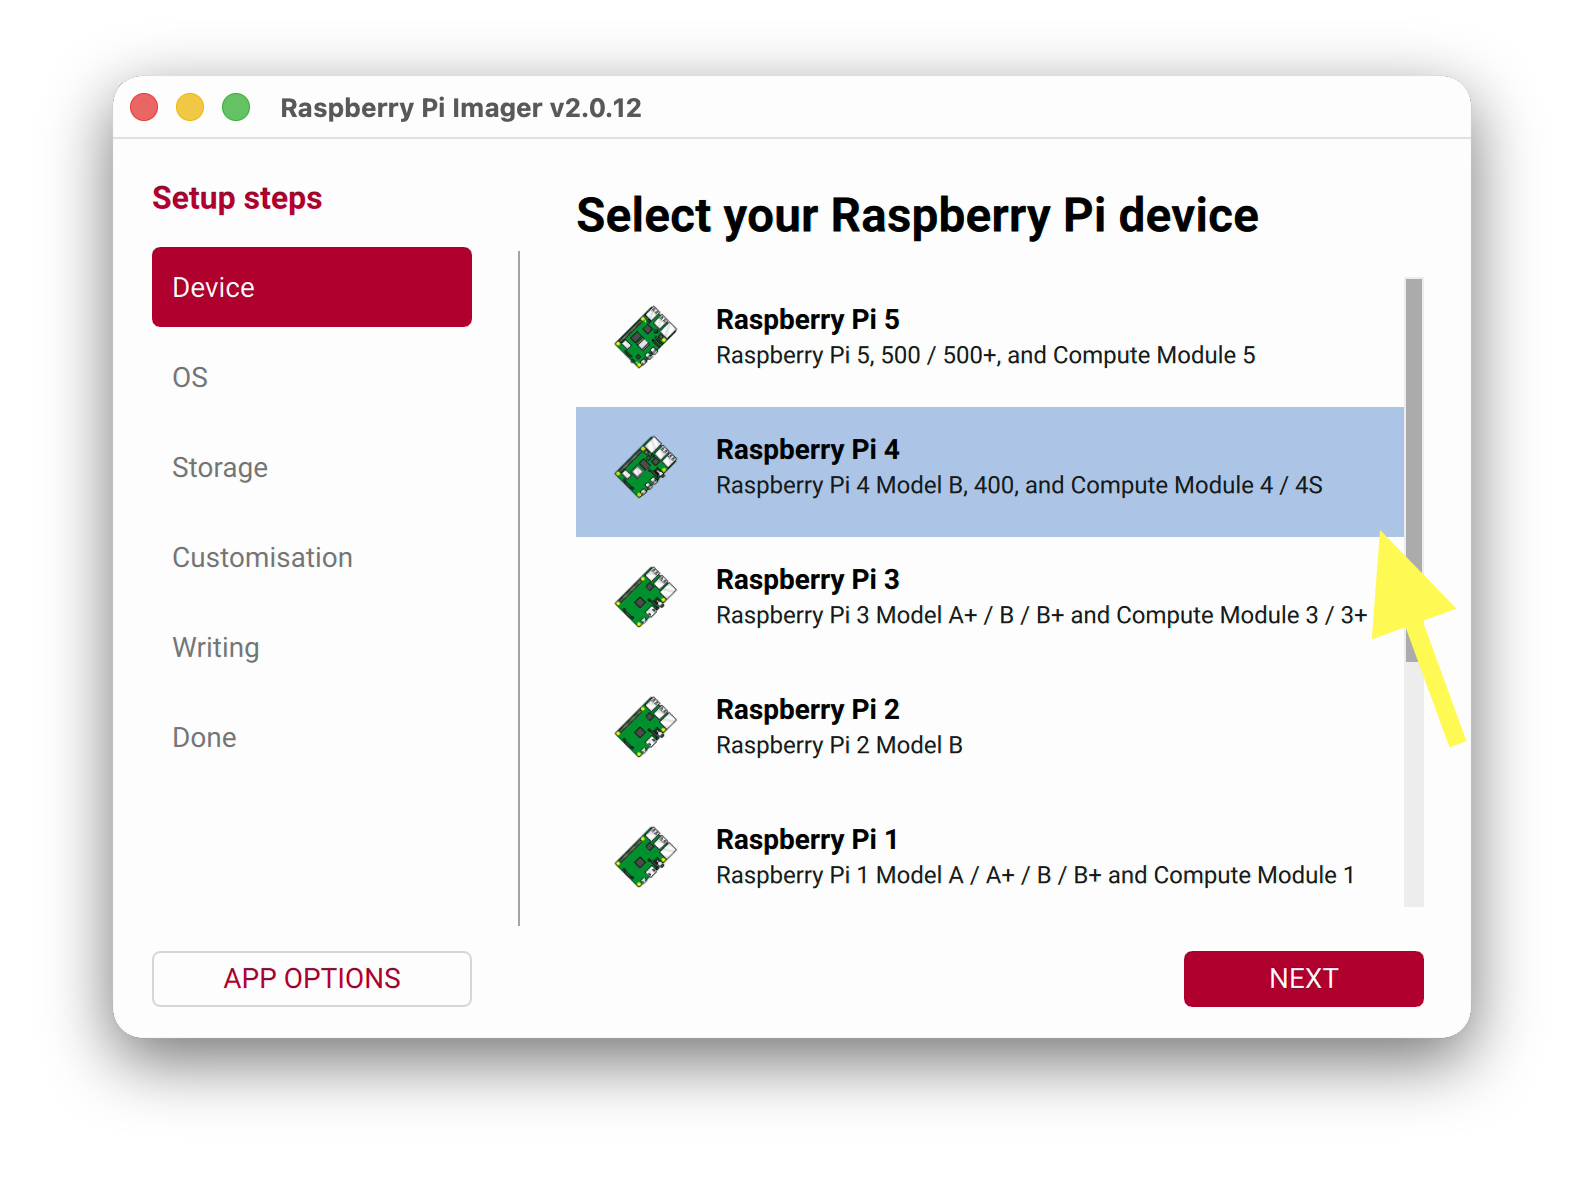Click the Raspberry Pi 4 board icon
The height and width of the screenshot is (1187, 1584).
pos(645,467)
